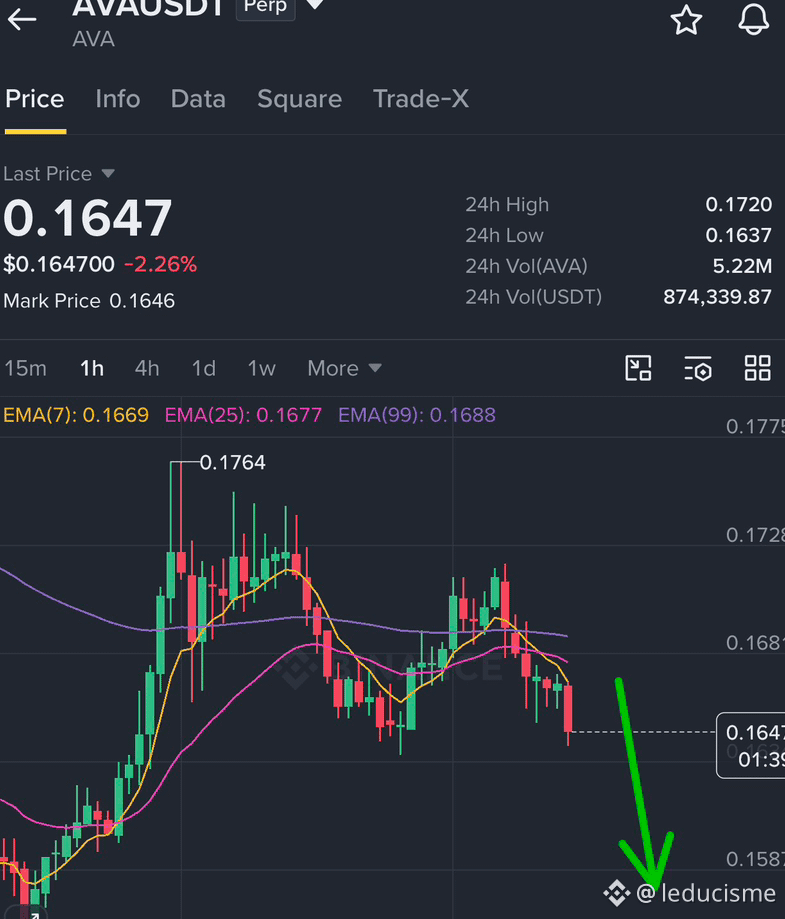785x919 pixels.
Task: Switch to the Info tab
Action: pyautogui.click(x=118, y=99)
